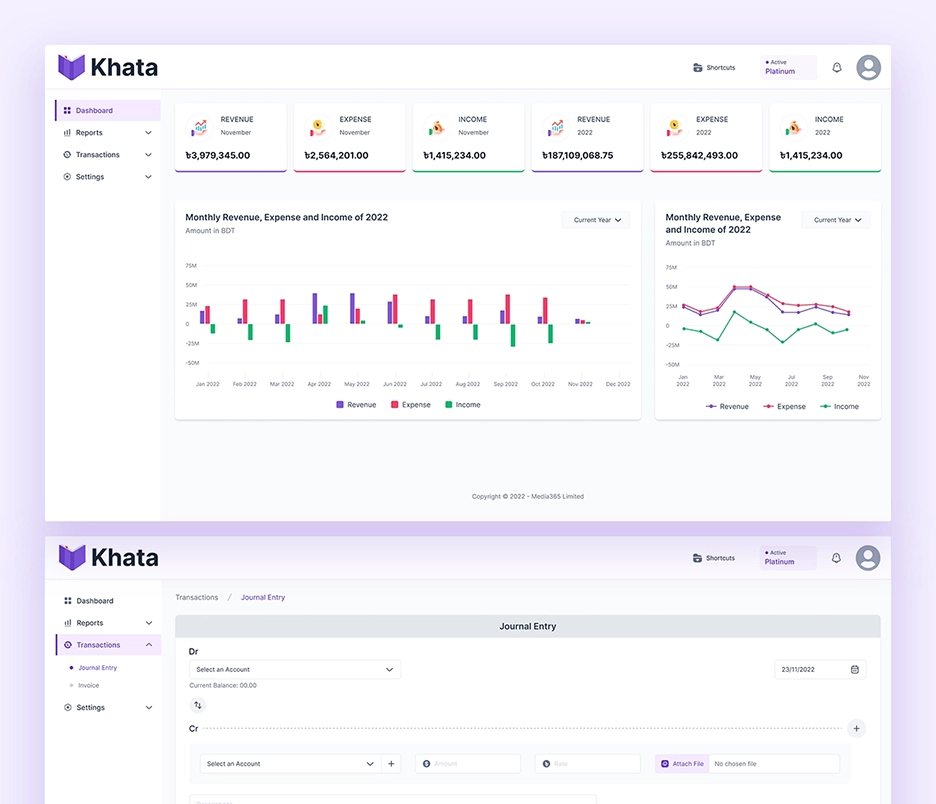Image resolution: width=936 pixels, height=804 pixels.
Task: Toggle the Expense series in the line chart legend
Action: 784,406
